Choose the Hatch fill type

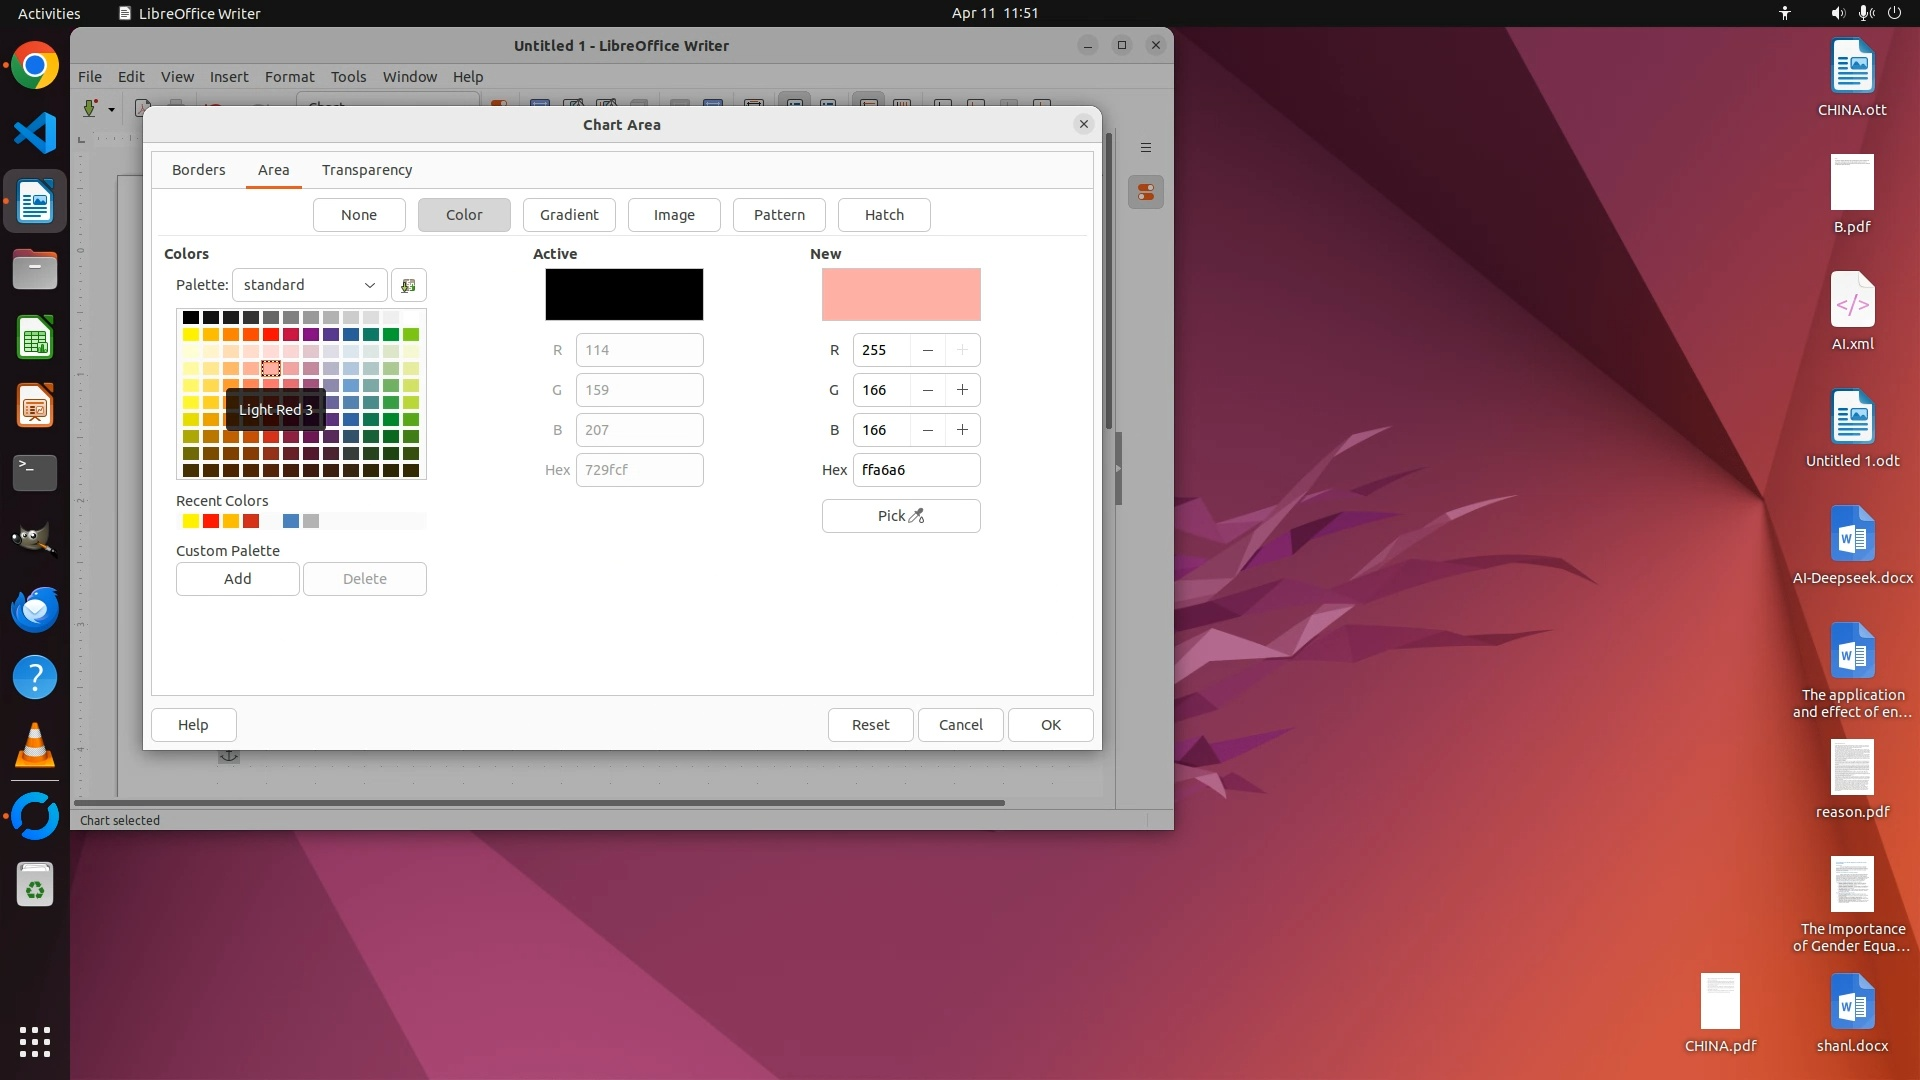pyautogui.click(x=884, y=215)
